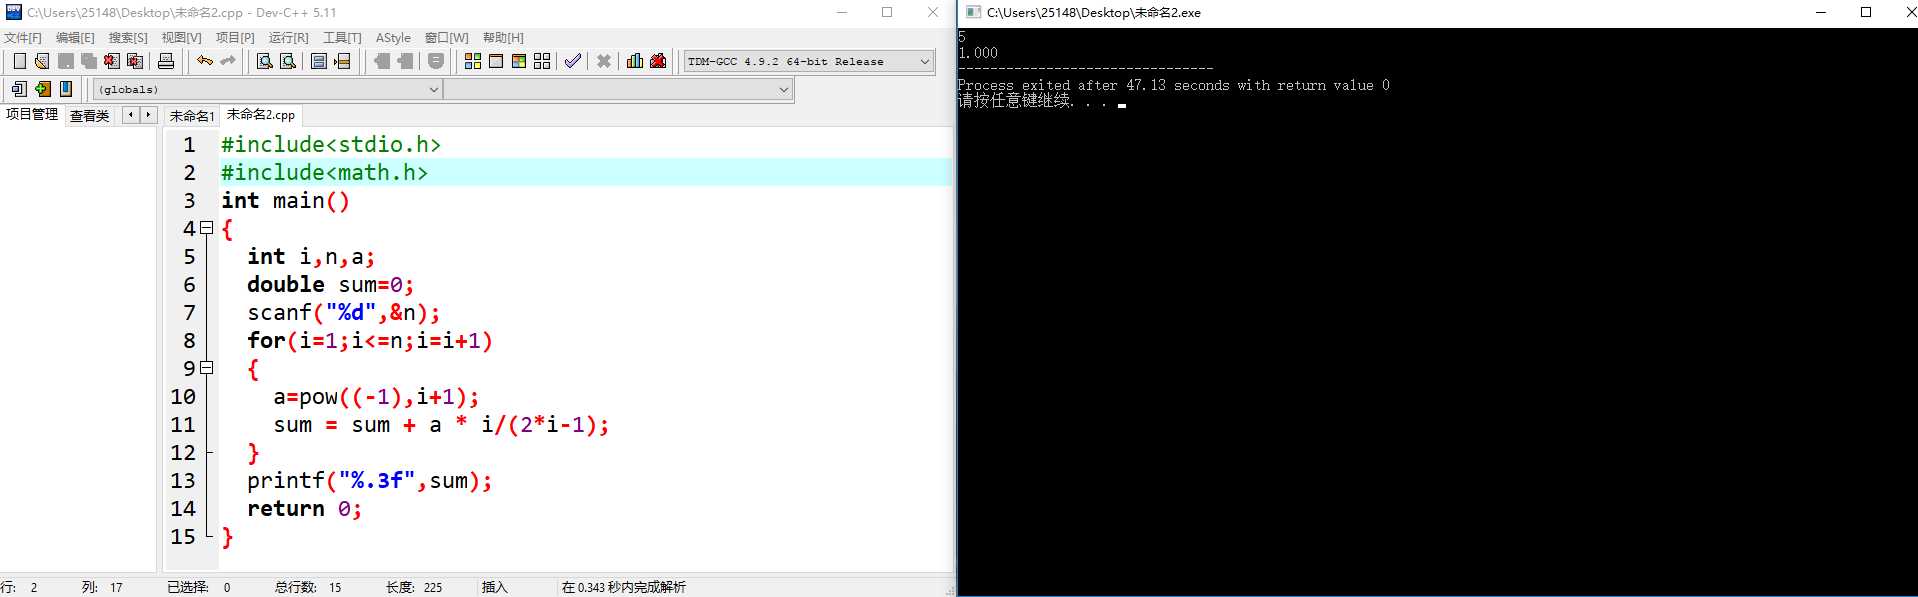Click the Find magnifier icon
This screenshot has height=597, width=1918.
click(x=264, y=61)
